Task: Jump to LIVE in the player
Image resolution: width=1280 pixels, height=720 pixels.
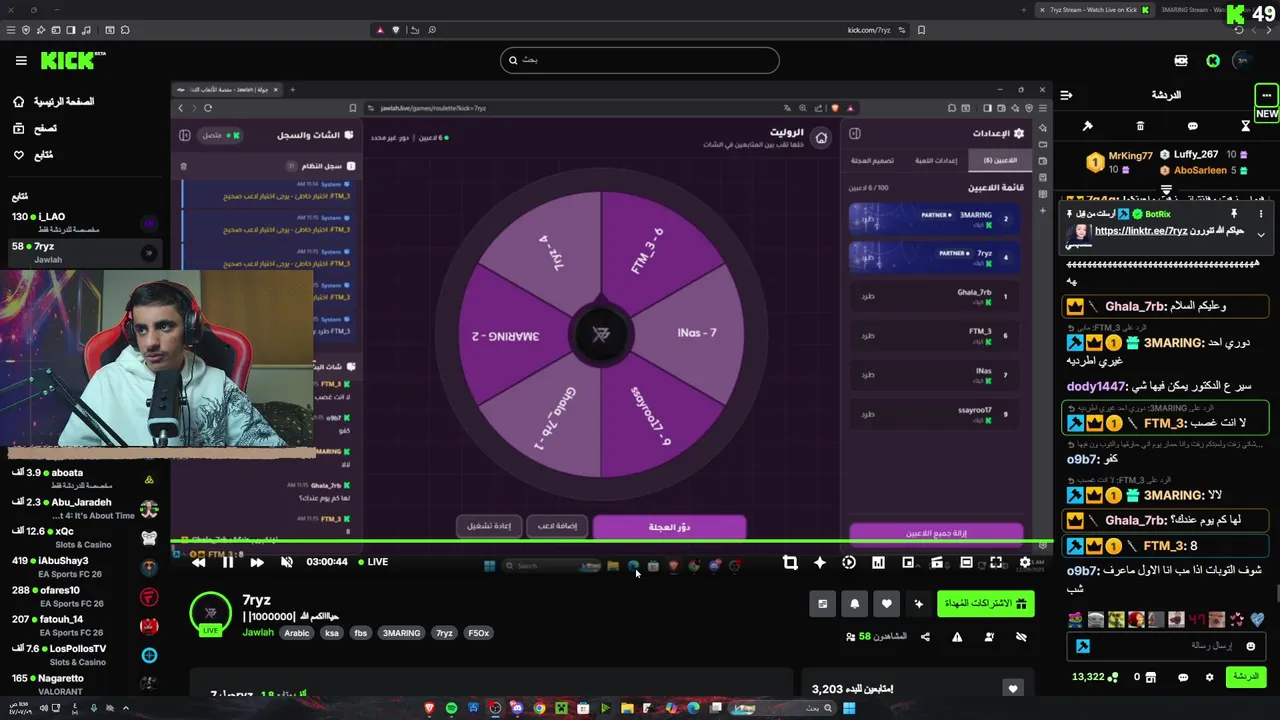Action: [x=374, y=562]
